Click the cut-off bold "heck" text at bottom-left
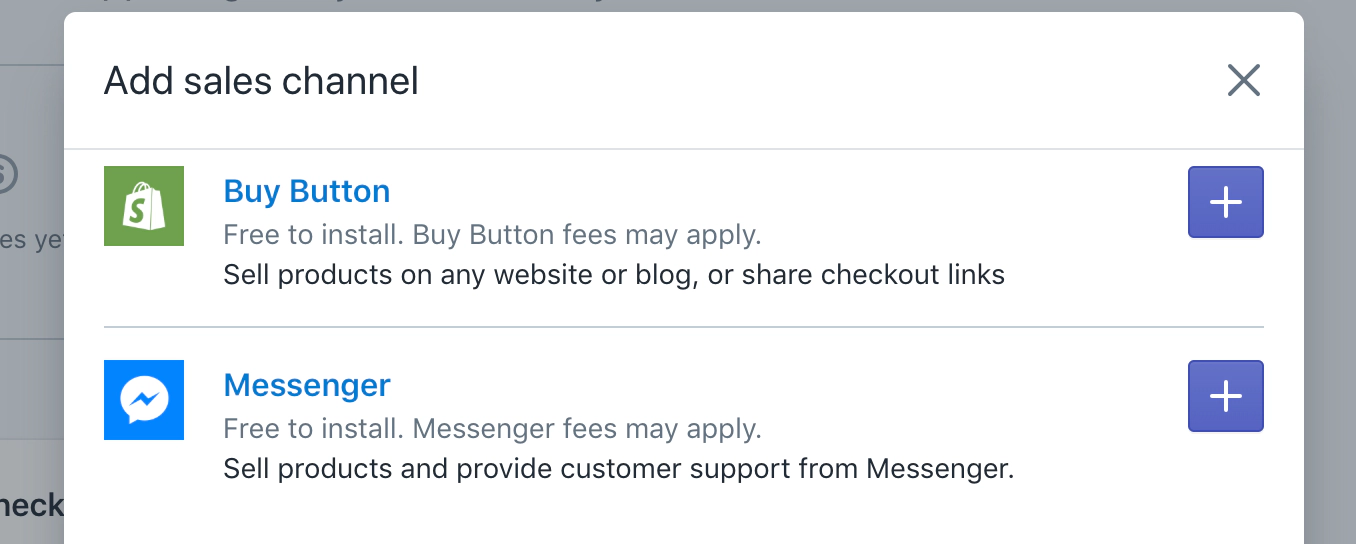 [30, 505]
